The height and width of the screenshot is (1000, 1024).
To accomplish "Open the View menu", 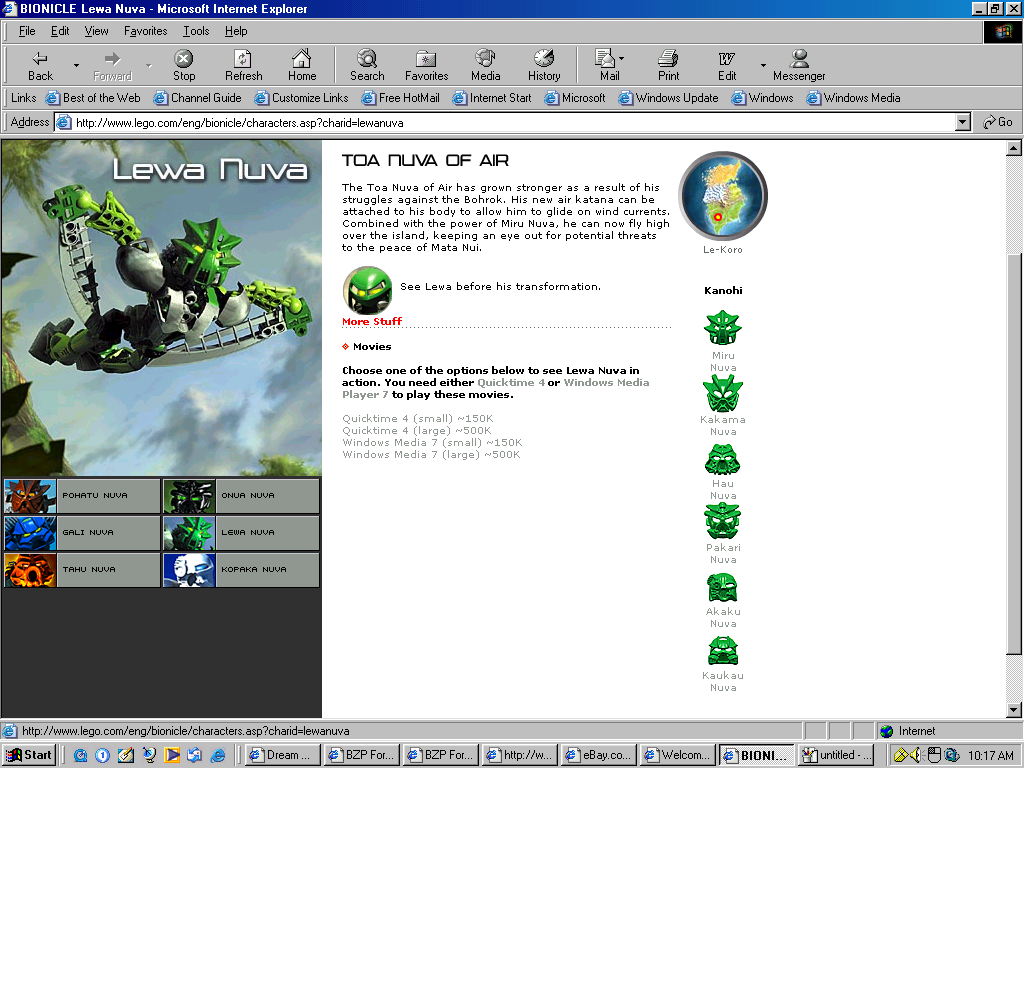I will point(96,31).
